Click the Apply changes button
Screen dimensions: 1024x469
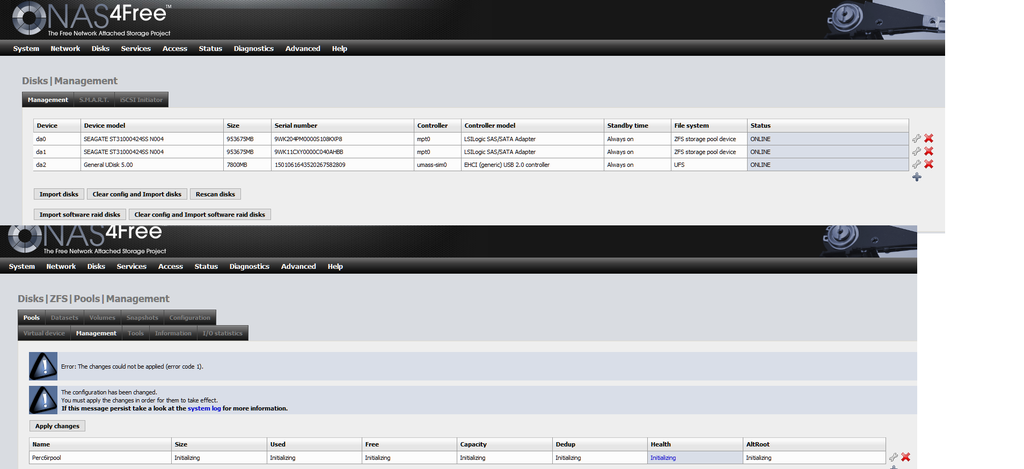pyautogui.click(x=58, y=426)
